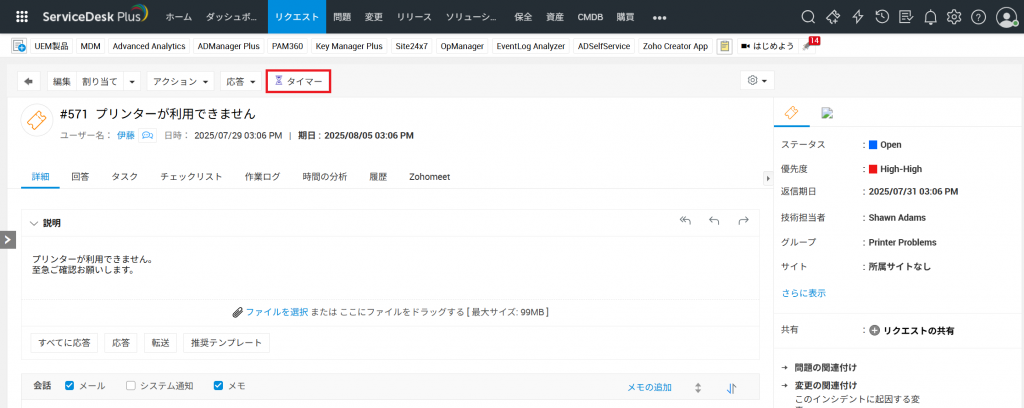Switch to the 作業ログ tab
1024x408 pixels.
pos(262,177)
